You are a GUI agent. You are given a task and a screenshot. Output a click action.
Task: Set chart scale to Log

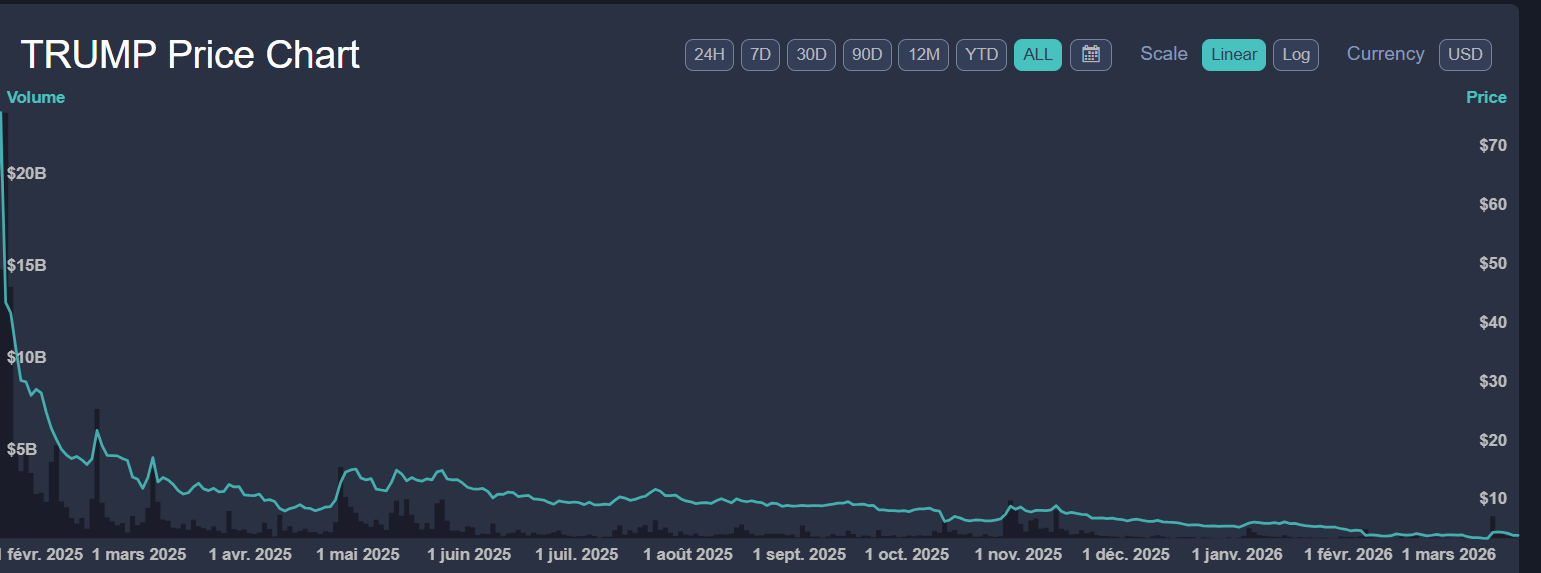pyautogui.click(x=1296, y=55)
